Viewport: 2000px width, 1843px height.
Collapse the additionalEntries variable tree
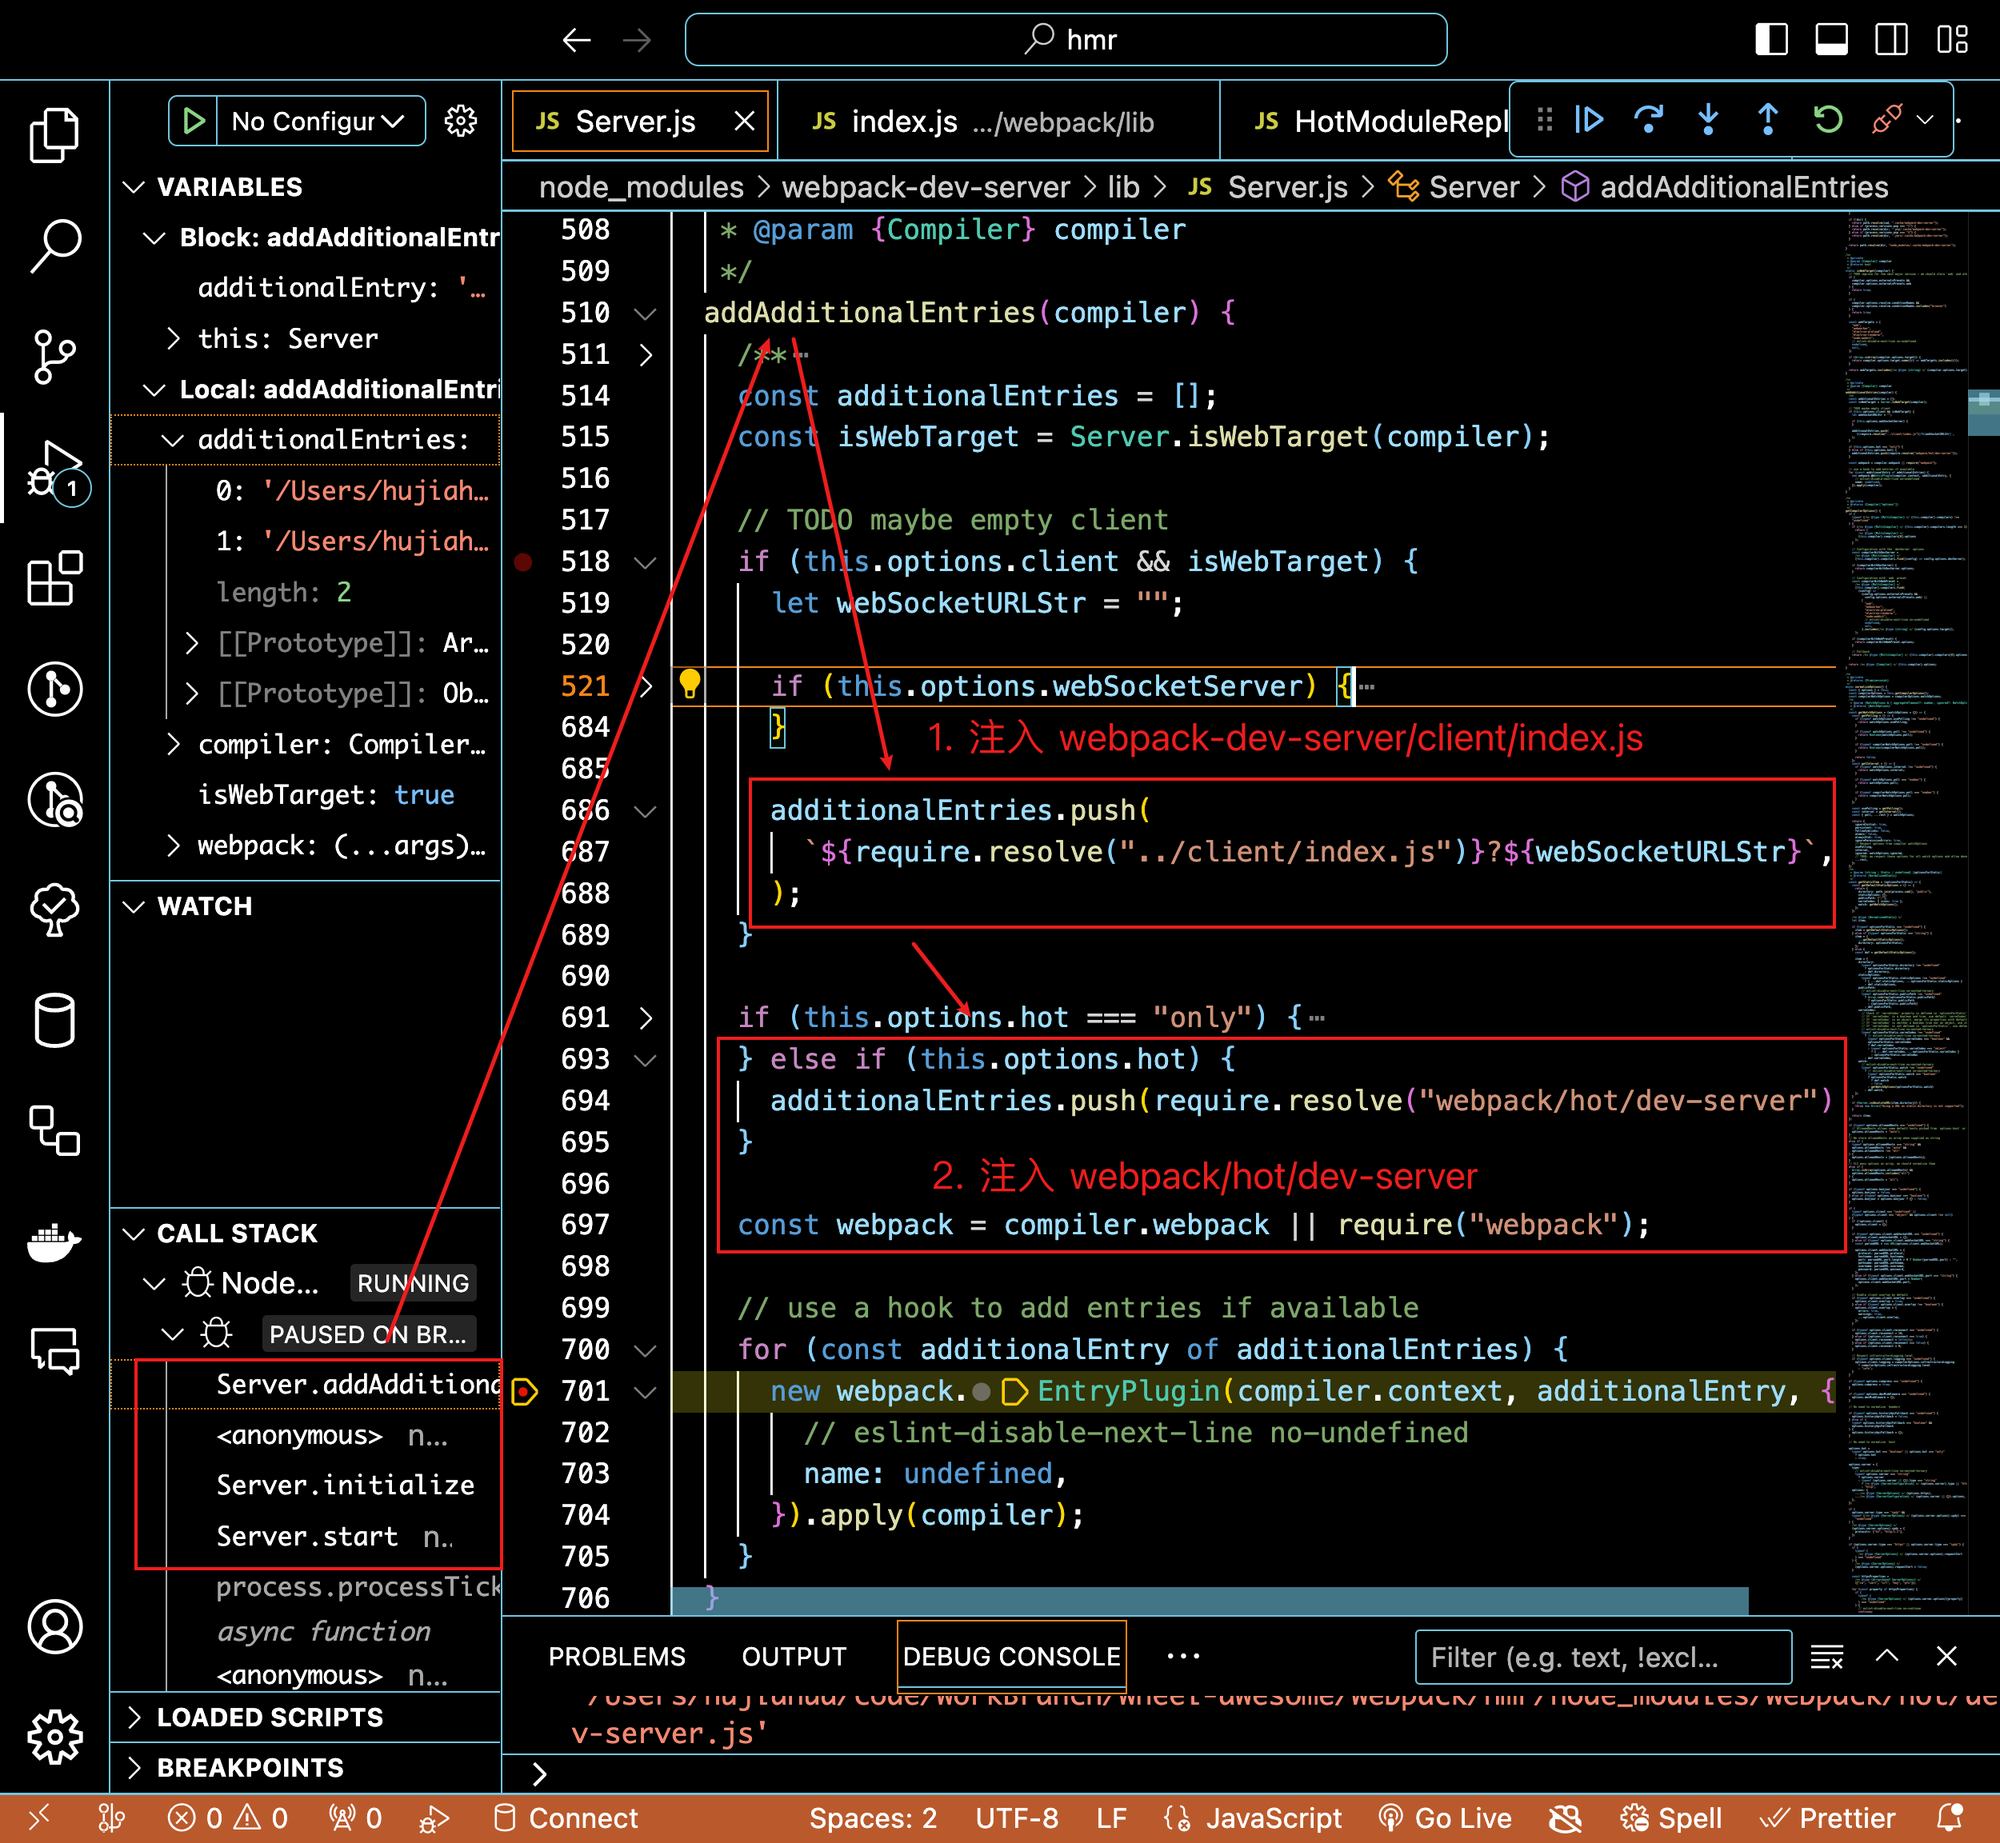tap(173, 440)
